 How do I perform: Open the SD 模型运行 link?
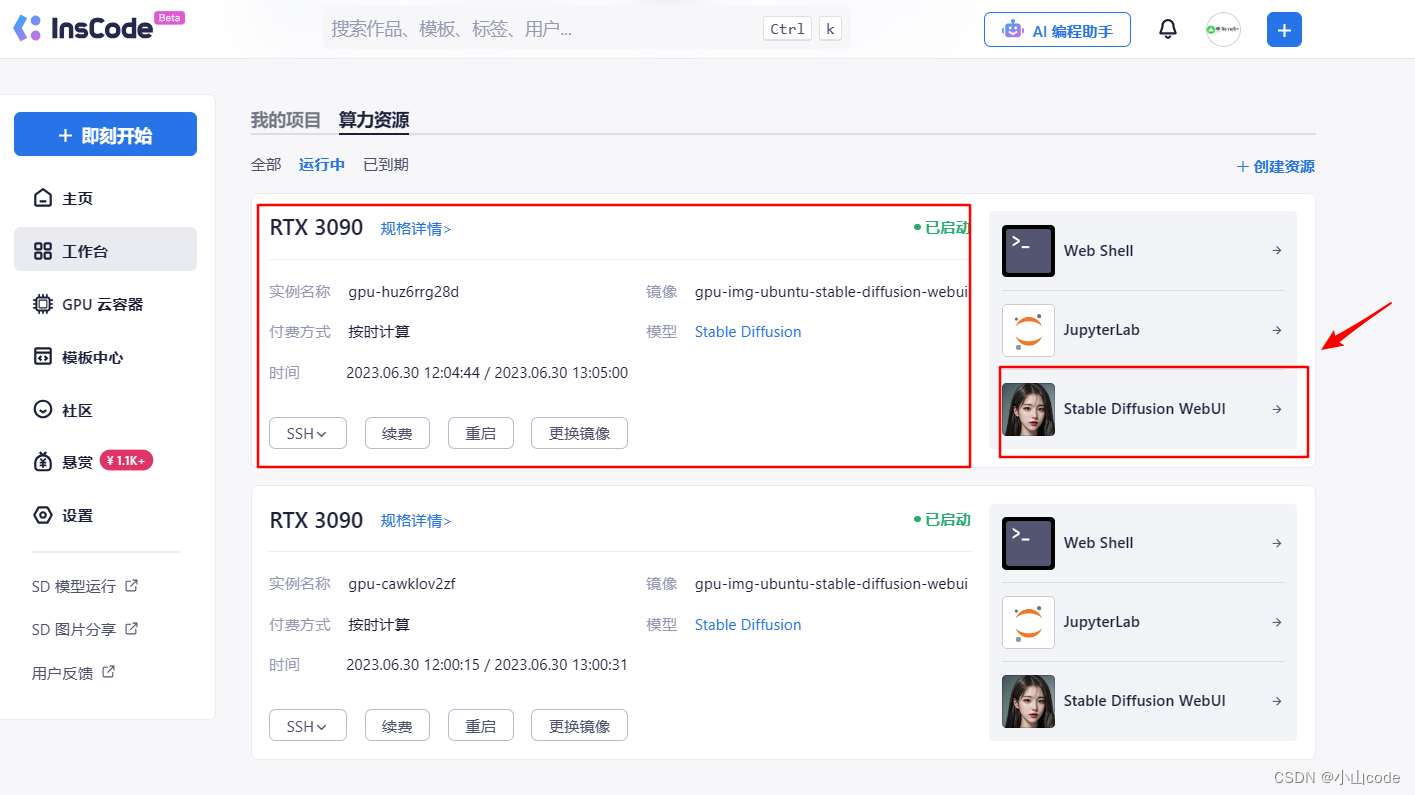click(x=85, y=586)
